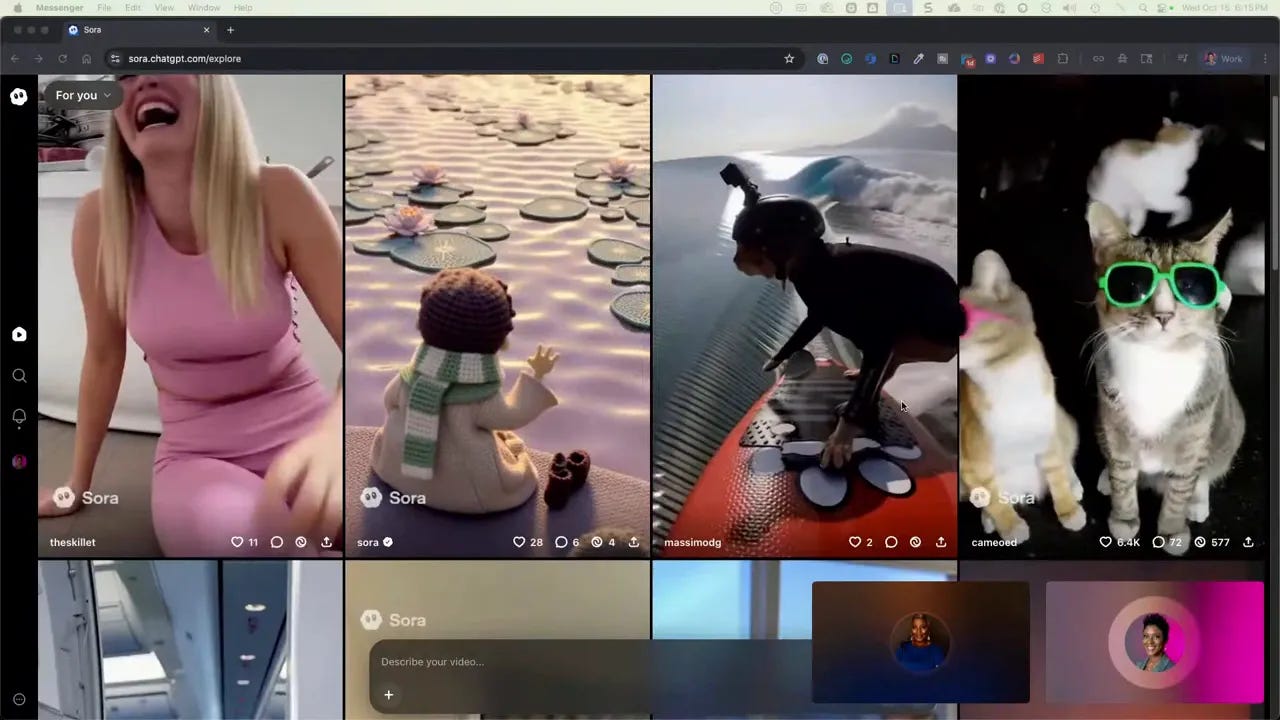Open site info icon in address bar
Viewport: 1280px width, 720px height.
tap(115, 58)
